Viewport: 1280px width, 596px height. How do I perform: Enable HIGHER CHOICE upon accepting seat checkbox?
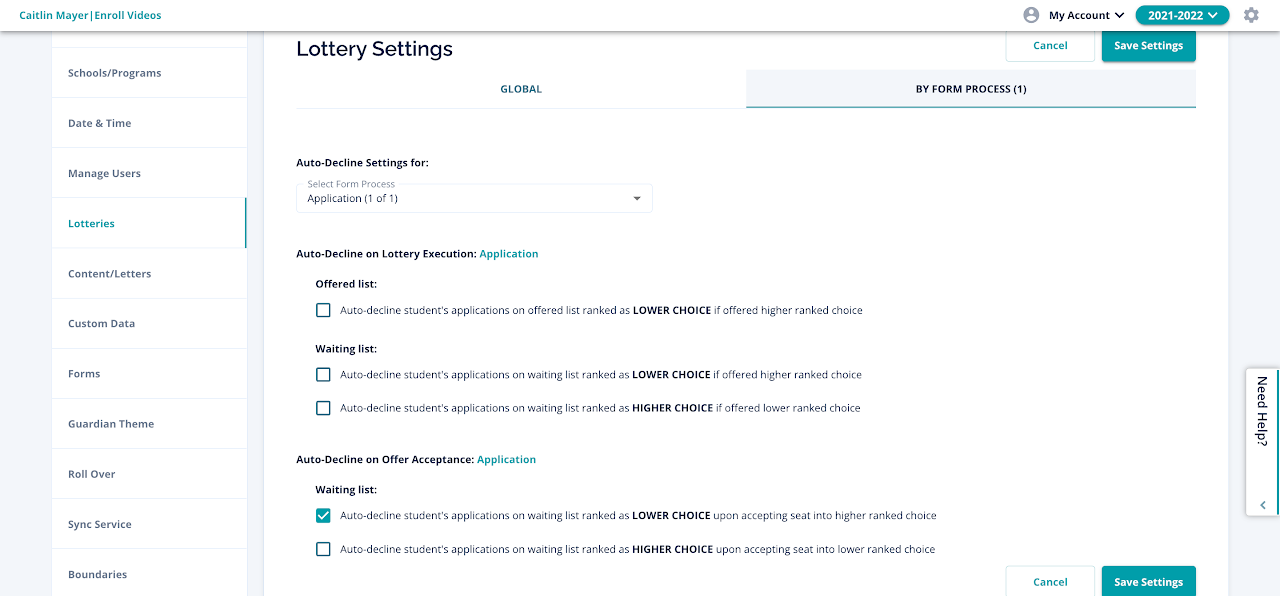pos(323,549)
